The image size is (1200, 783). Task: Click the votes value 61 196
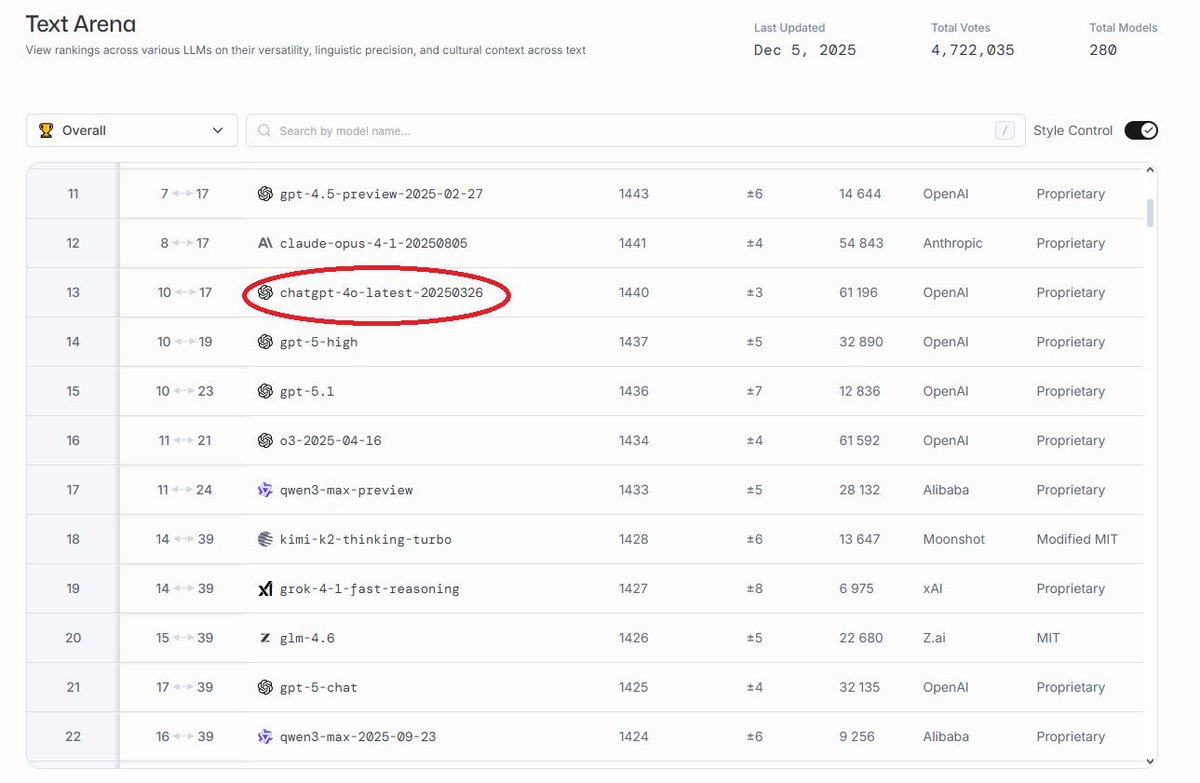click(859, 293)
